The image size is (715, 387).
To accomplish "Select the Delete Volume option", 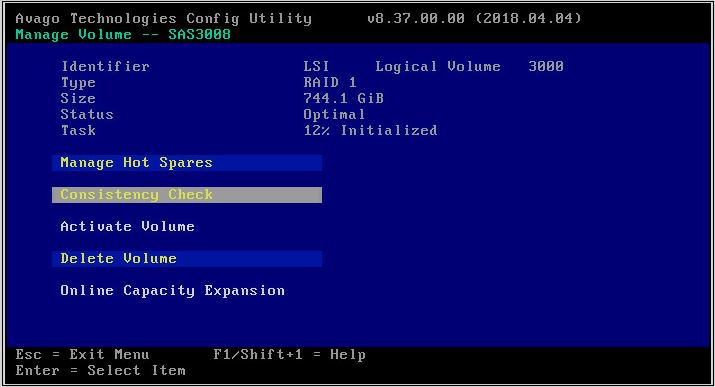I will (x=187, y=258).
